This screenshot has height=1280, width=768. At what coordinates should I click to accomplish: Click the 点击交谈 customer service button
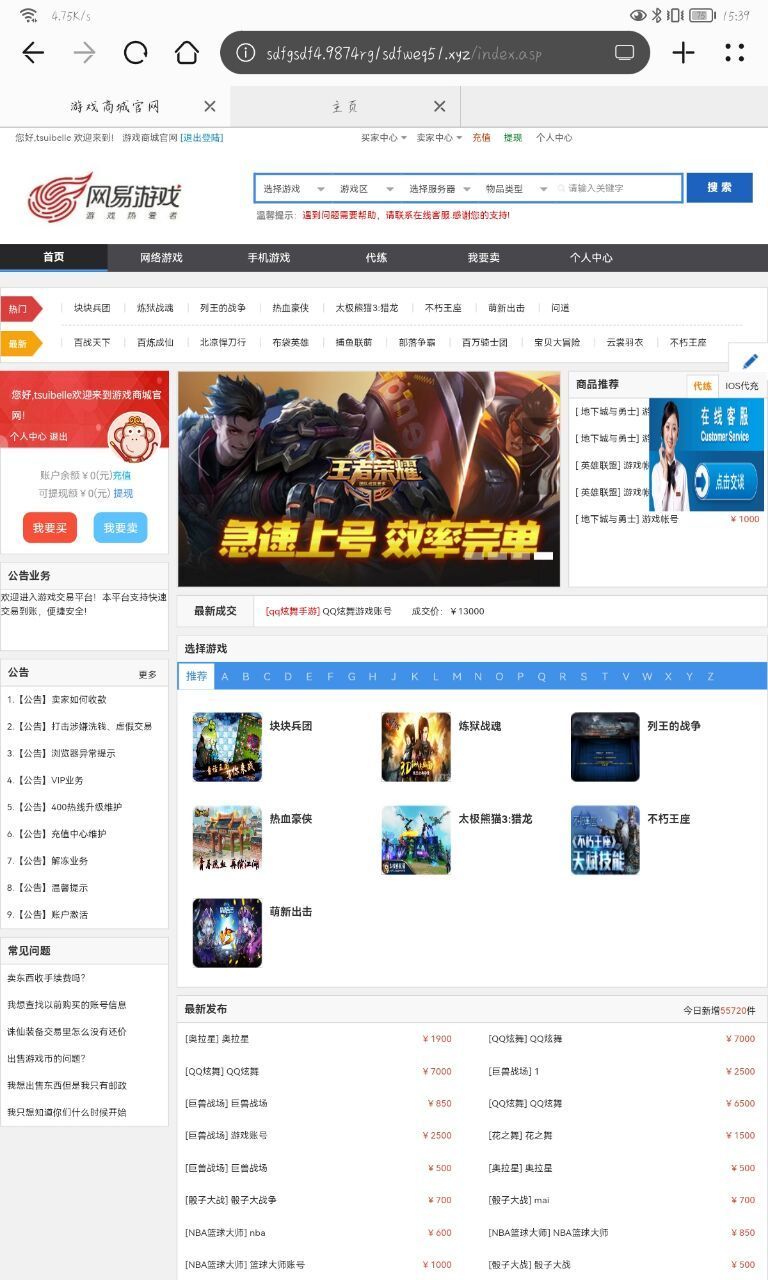(726, 480)
